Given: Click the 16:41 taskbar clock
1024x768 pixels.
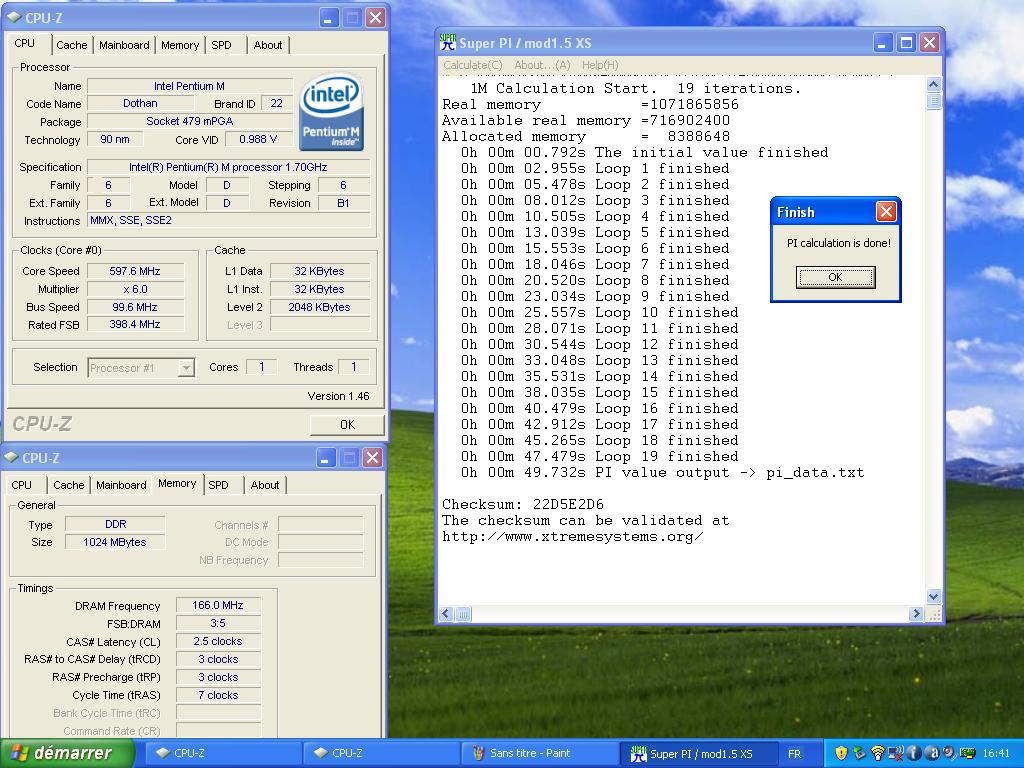Looking at the screenshot, I should click(x=996, y=754).
